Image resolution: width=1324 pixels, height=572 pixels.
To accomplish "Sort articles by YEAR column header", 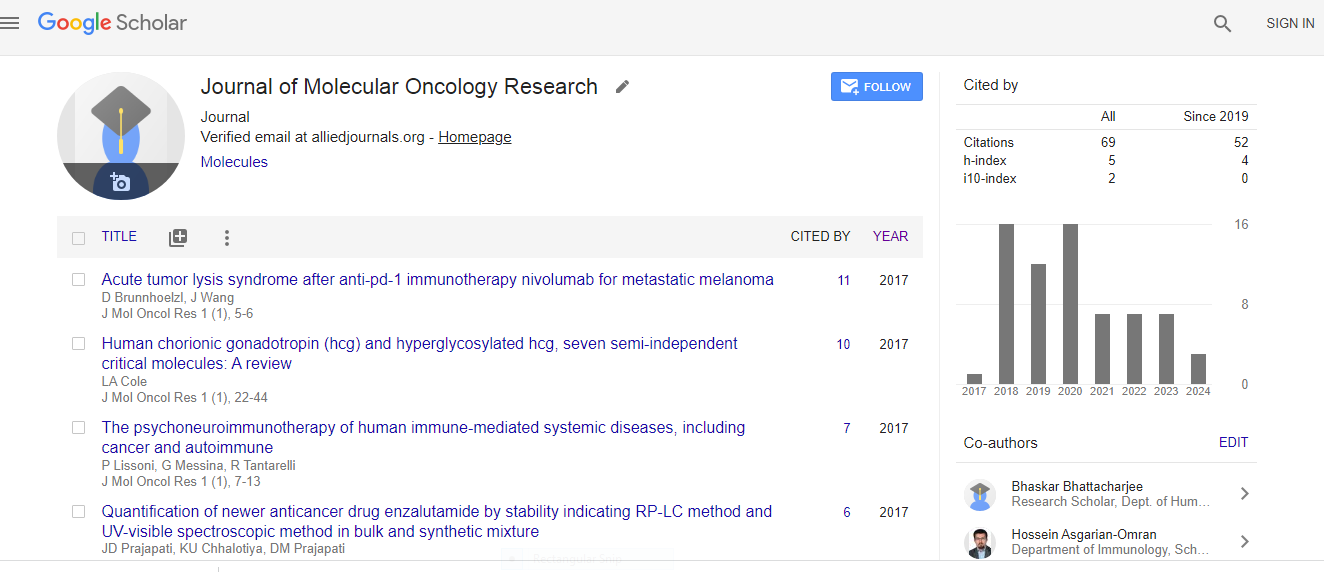I will point(890,237).
